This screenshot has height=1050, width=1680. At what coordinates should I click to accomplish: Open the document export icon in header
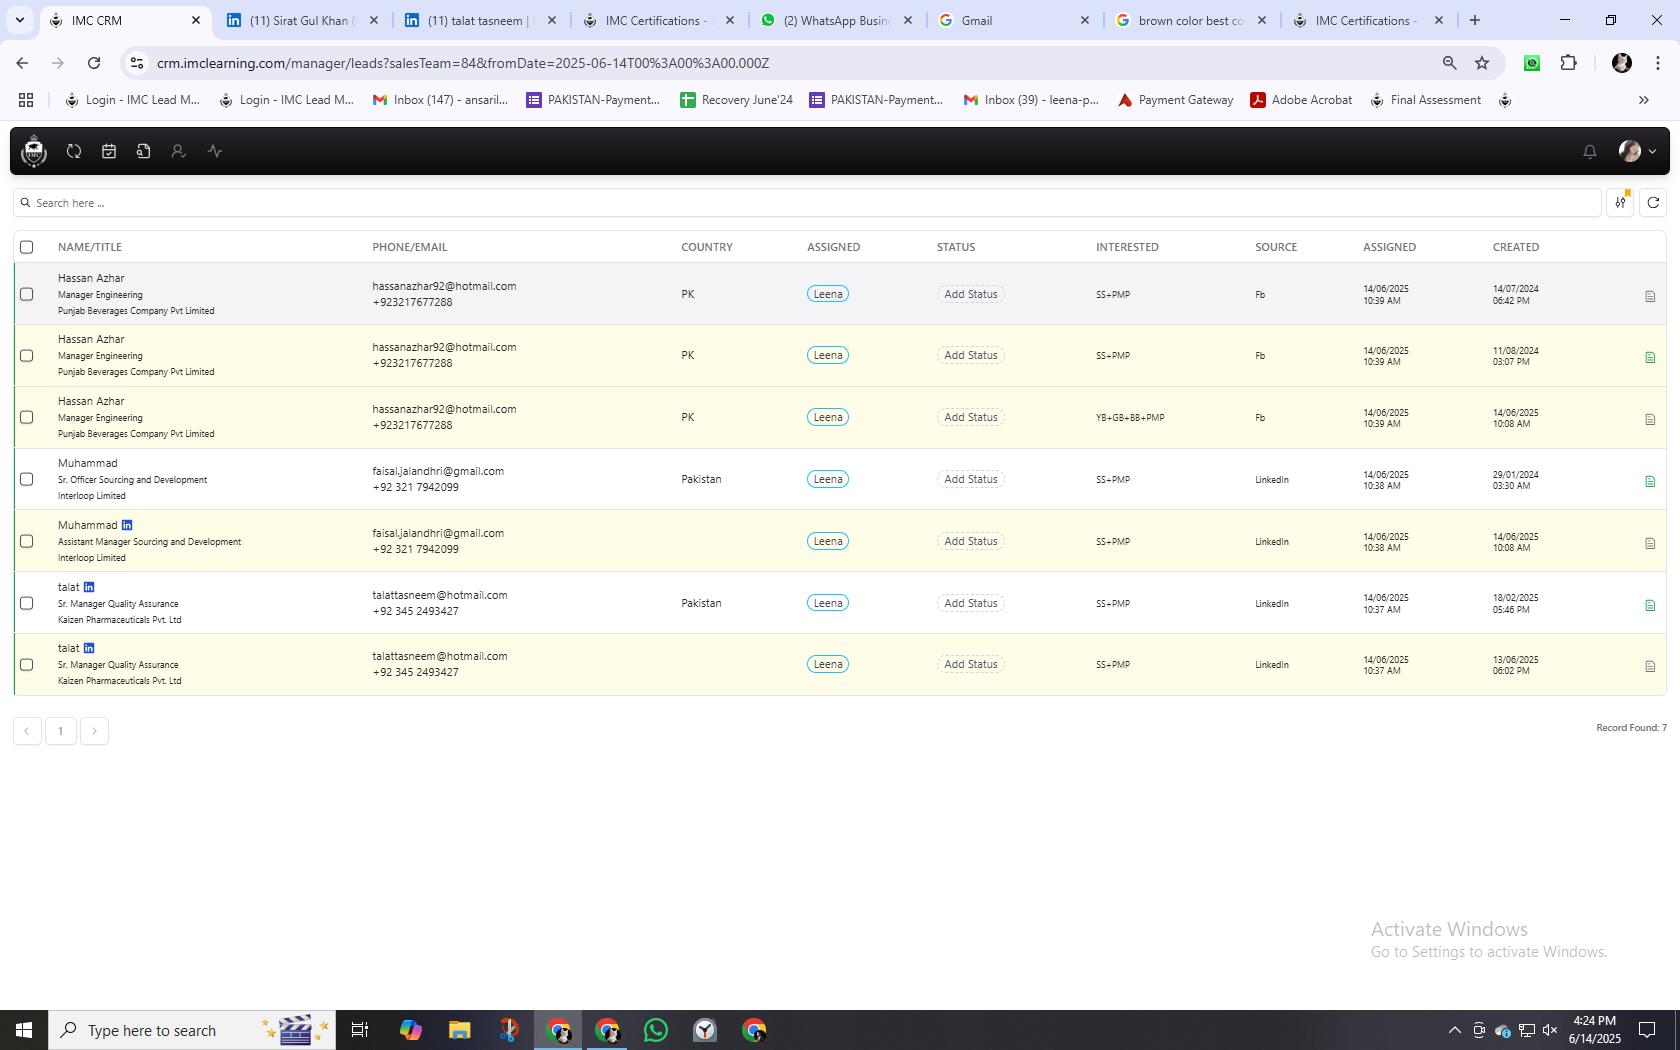143,151
